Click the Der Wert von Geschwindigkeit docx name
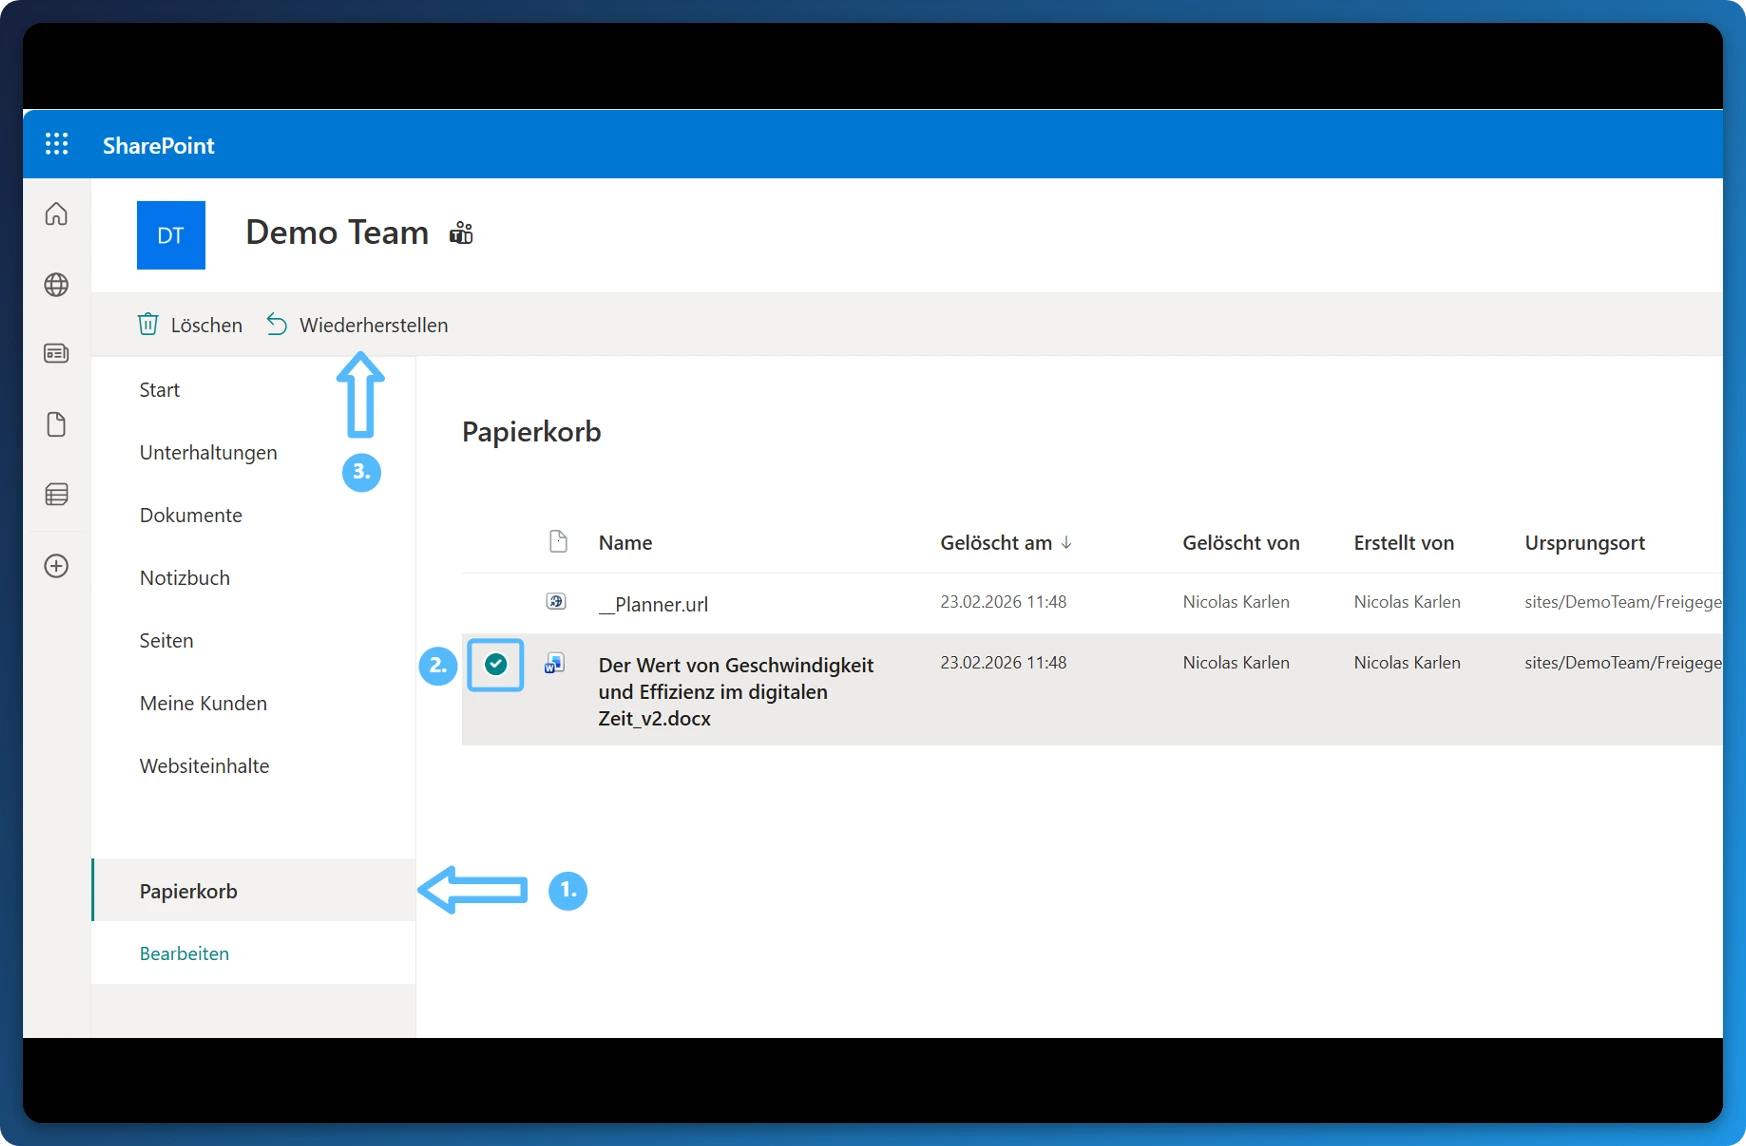The height and width of the screenshot is (1146, 1746). 736,692
